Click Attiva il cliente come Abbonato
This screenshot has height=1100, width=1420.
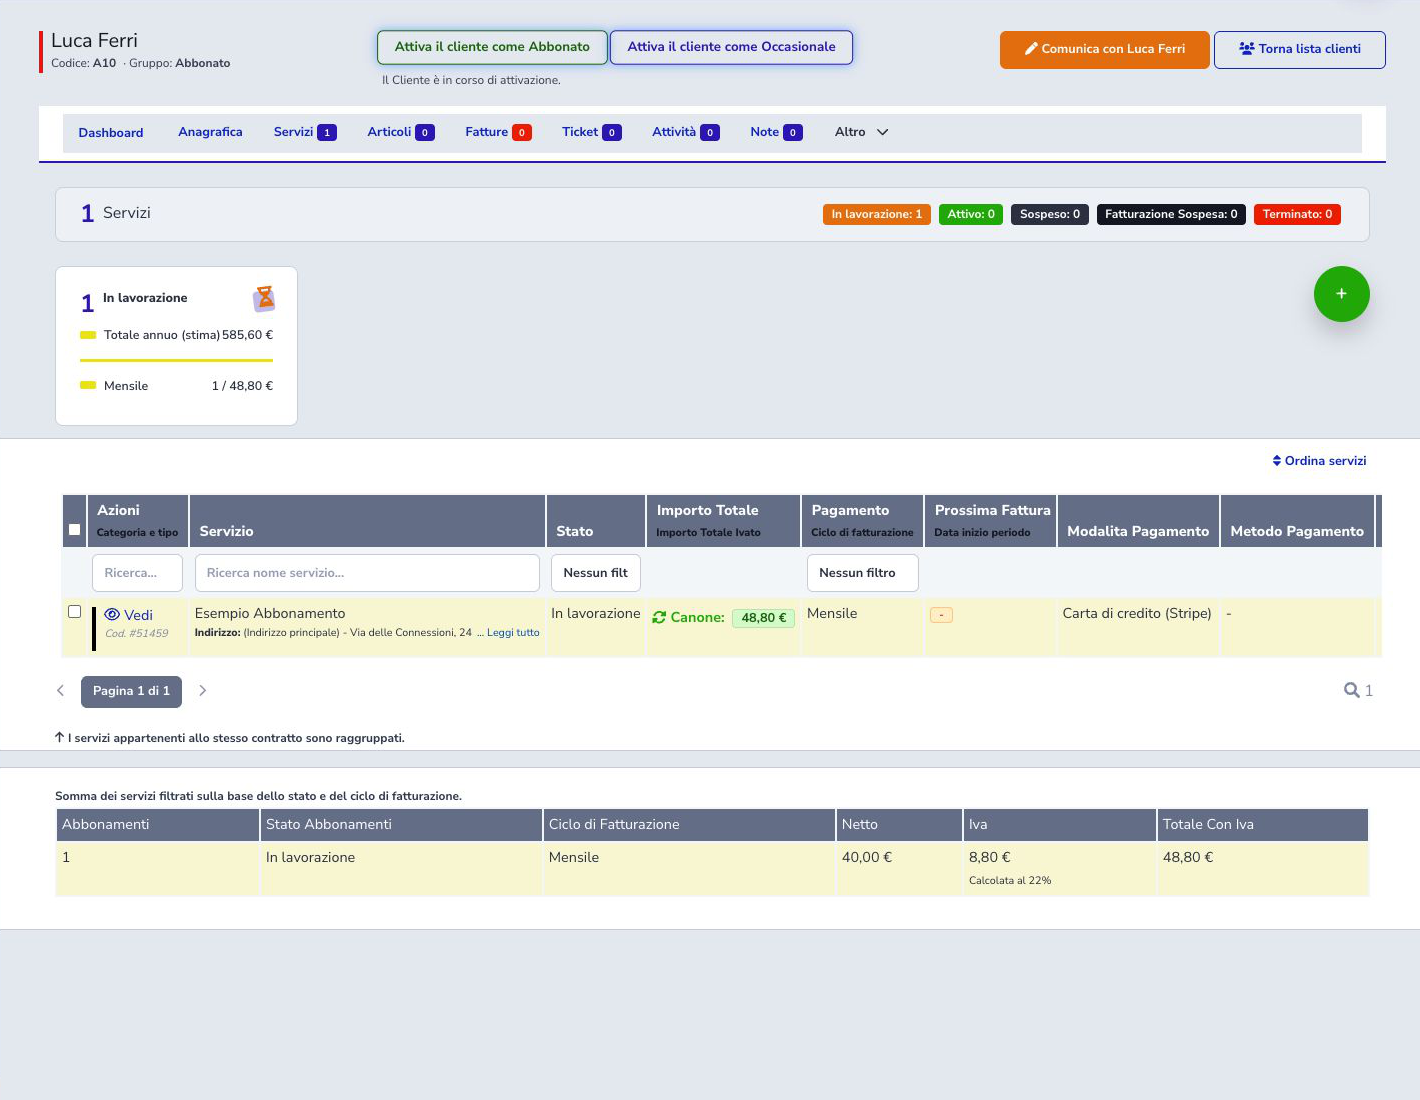coord(492,47)
